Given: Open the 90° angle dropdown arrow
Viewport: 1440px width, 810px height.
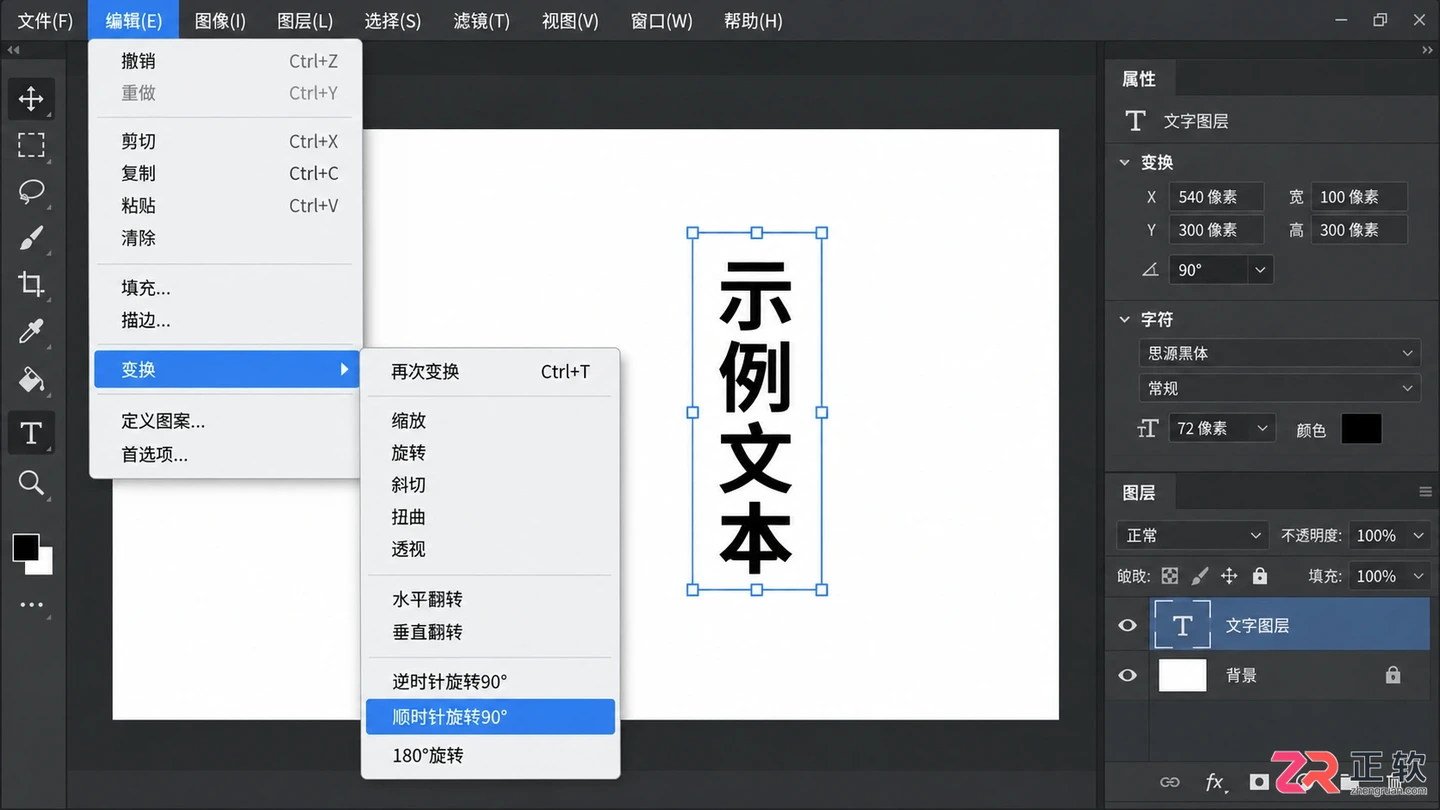Looking at the screenshot, I should click(1260, 270).
